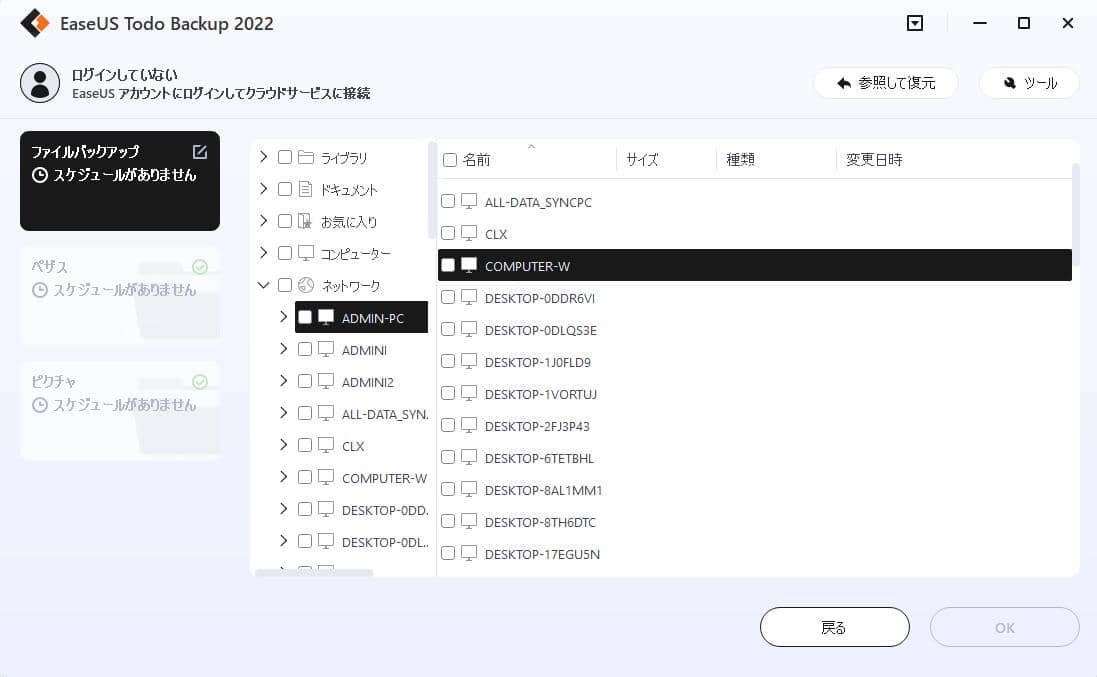Click the ADMIN-PC computer icon in tree
The width and height of the screenshot is (1097, 677).
[326, 317]
